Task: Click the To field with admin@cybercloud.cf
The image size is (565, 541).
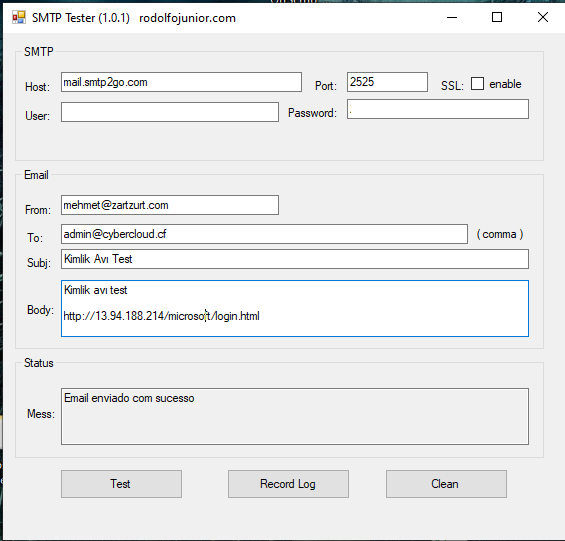Action: (264, 234)
